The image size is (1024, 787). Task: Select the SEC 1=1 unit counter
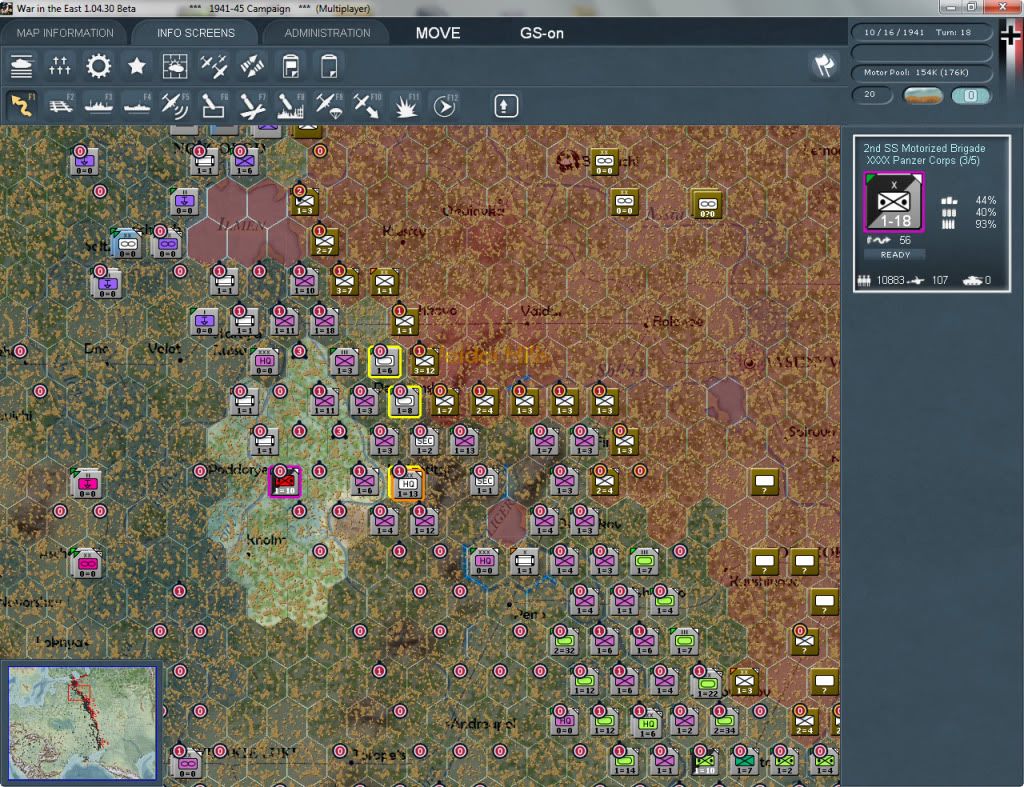484,482
